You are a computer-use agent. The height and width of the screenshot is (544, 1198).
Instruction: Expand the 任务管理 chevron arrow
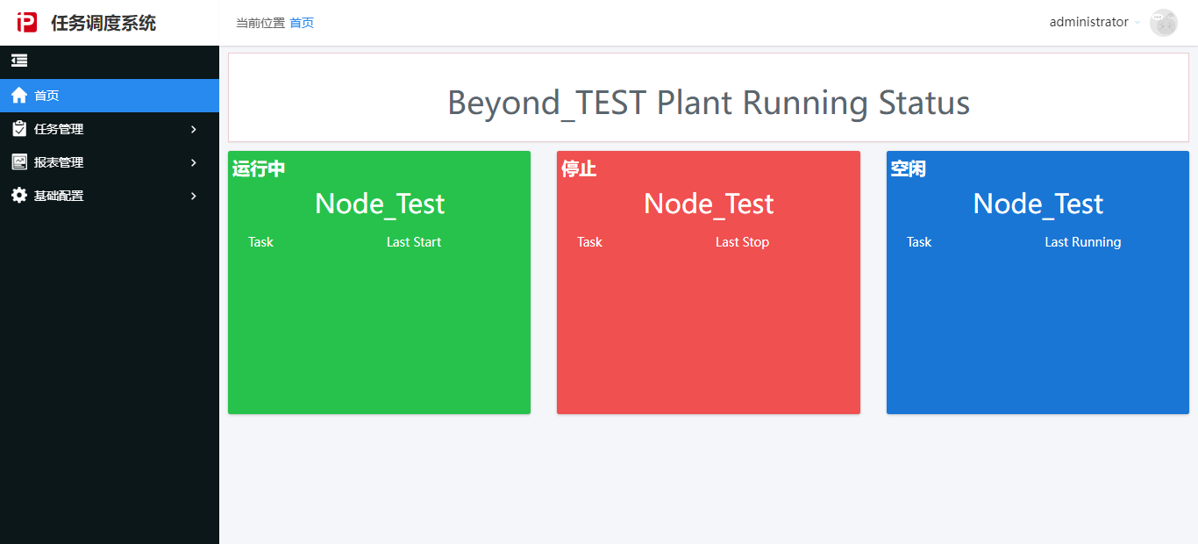(x=194, y=129)
